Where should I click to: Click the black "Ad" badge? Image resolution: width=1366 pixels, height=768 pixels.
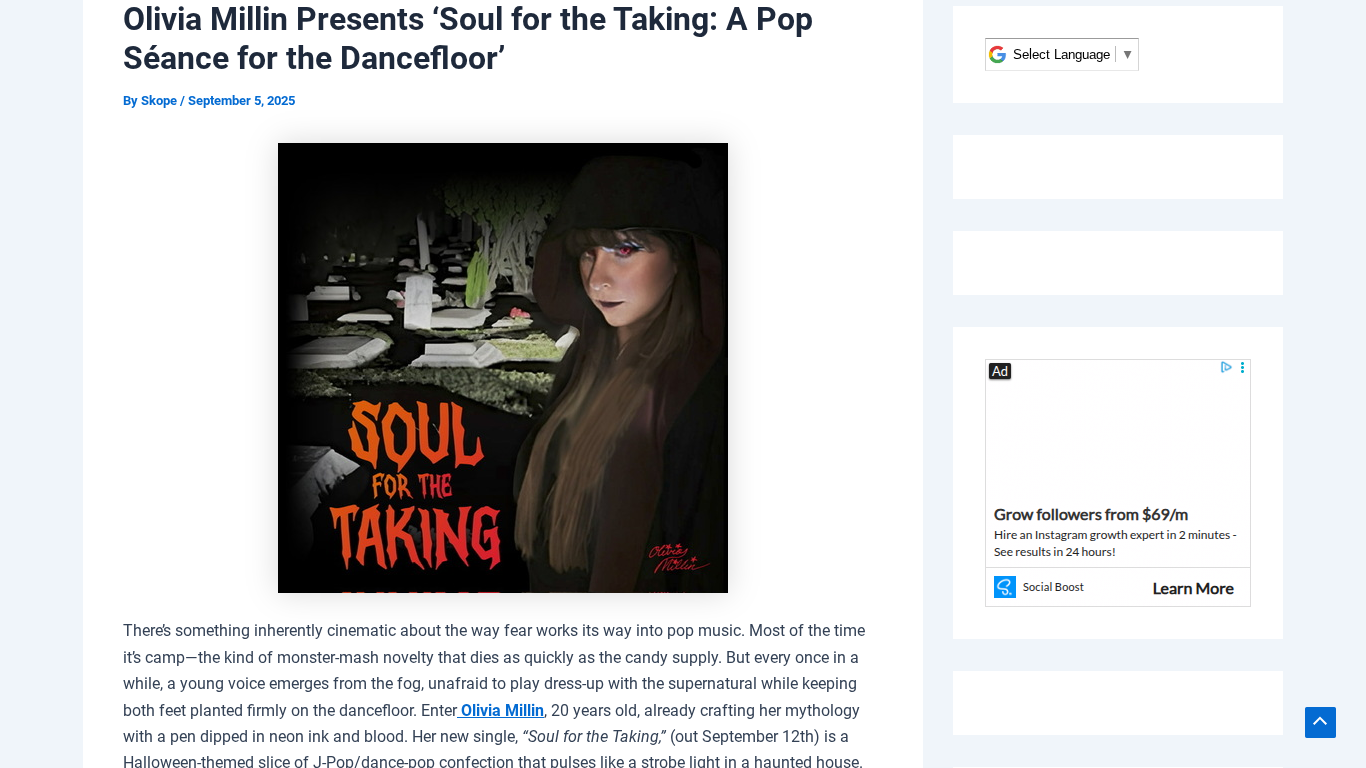[1000, 371]
